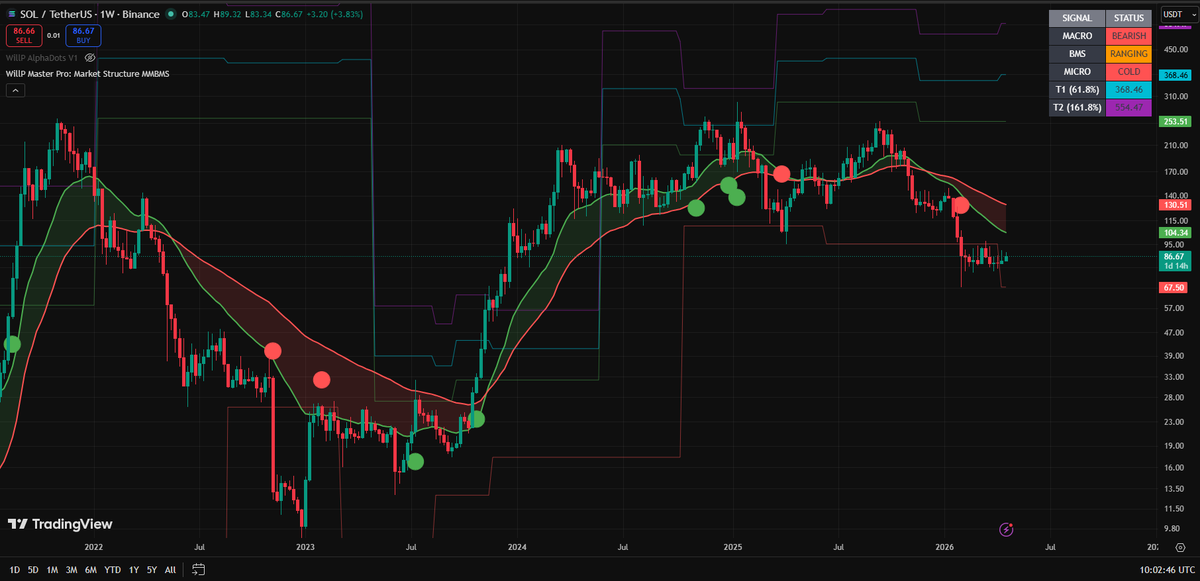Click the 86.66 SELL button
1200x581 pixels.
22,36
